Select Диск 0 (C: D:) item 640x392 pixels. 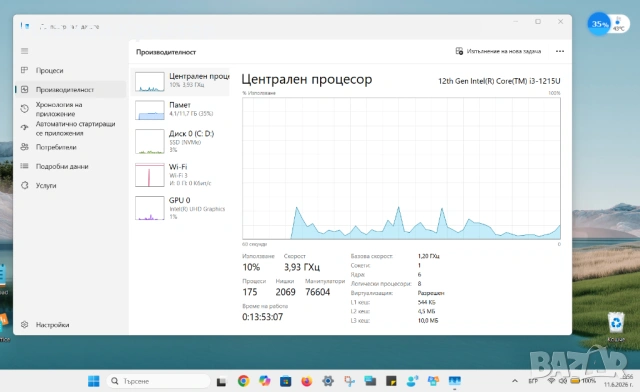(x=180, y=141)
